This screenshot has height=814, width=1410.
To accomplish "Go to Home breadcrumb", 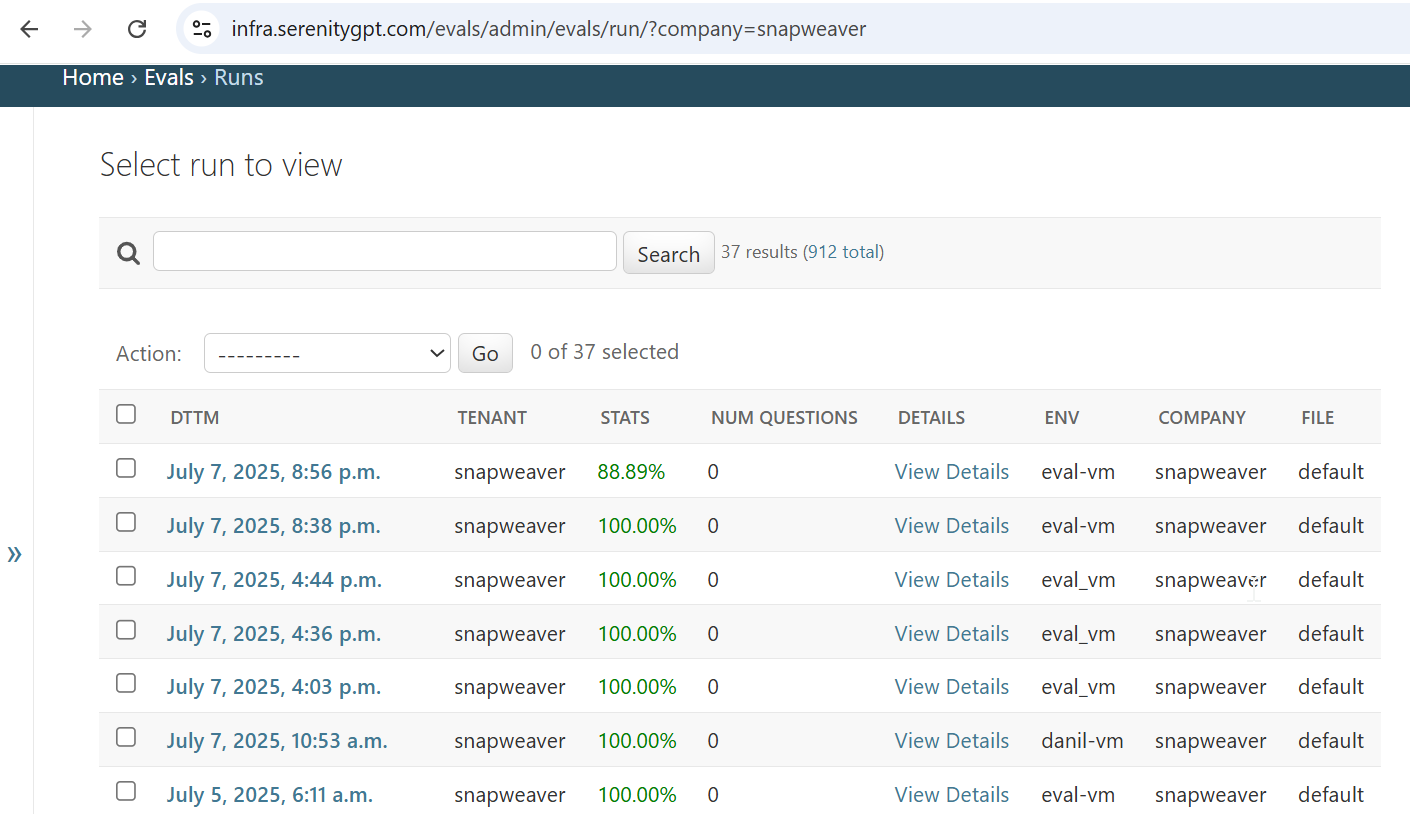I will click(x=93, y=78).
